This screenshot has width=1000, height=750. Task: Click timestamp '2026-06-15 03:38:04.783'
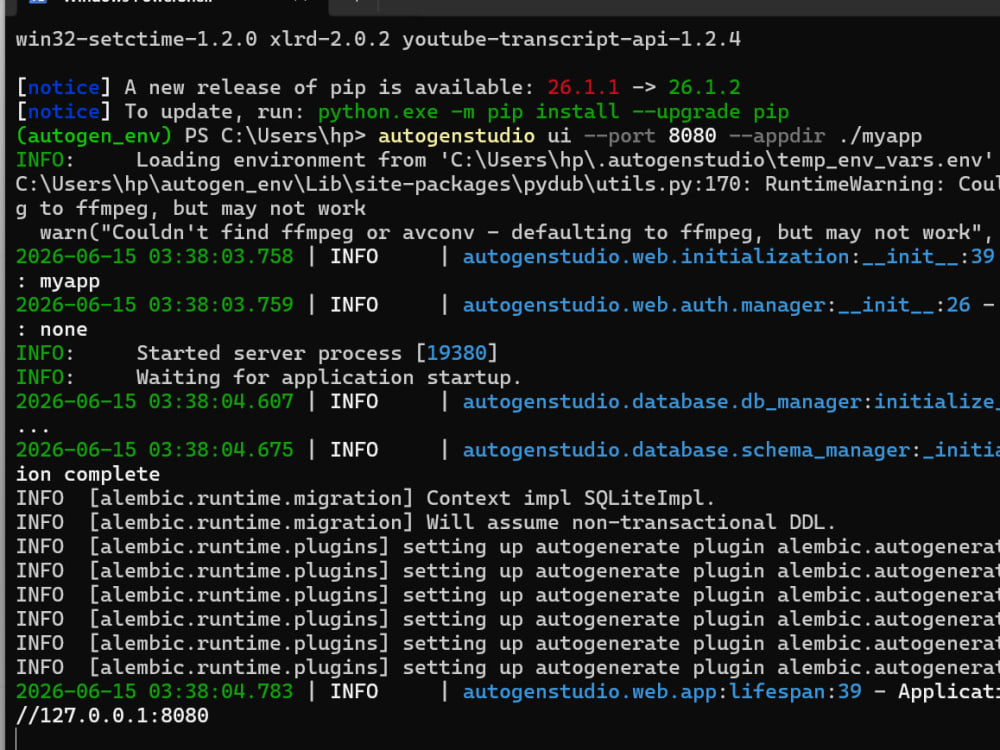coord(154,691)
